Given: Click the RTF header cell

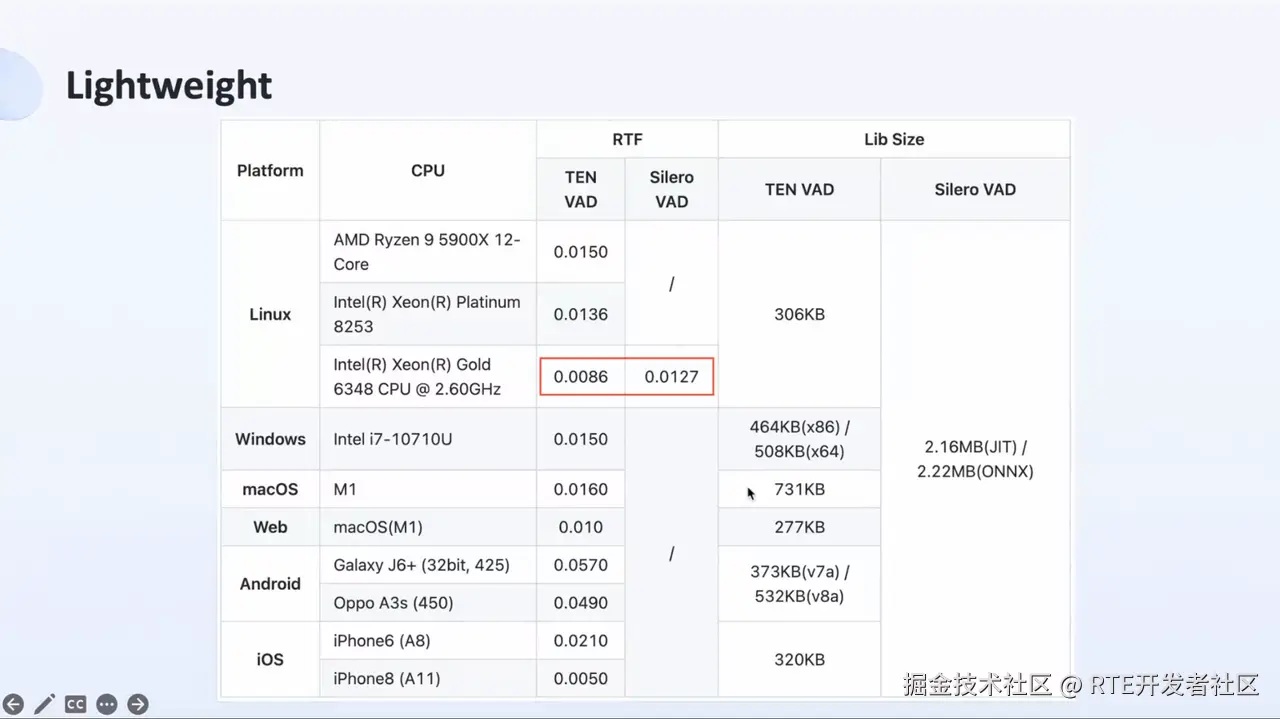Looking at the screenshot, I should (627, 139).
